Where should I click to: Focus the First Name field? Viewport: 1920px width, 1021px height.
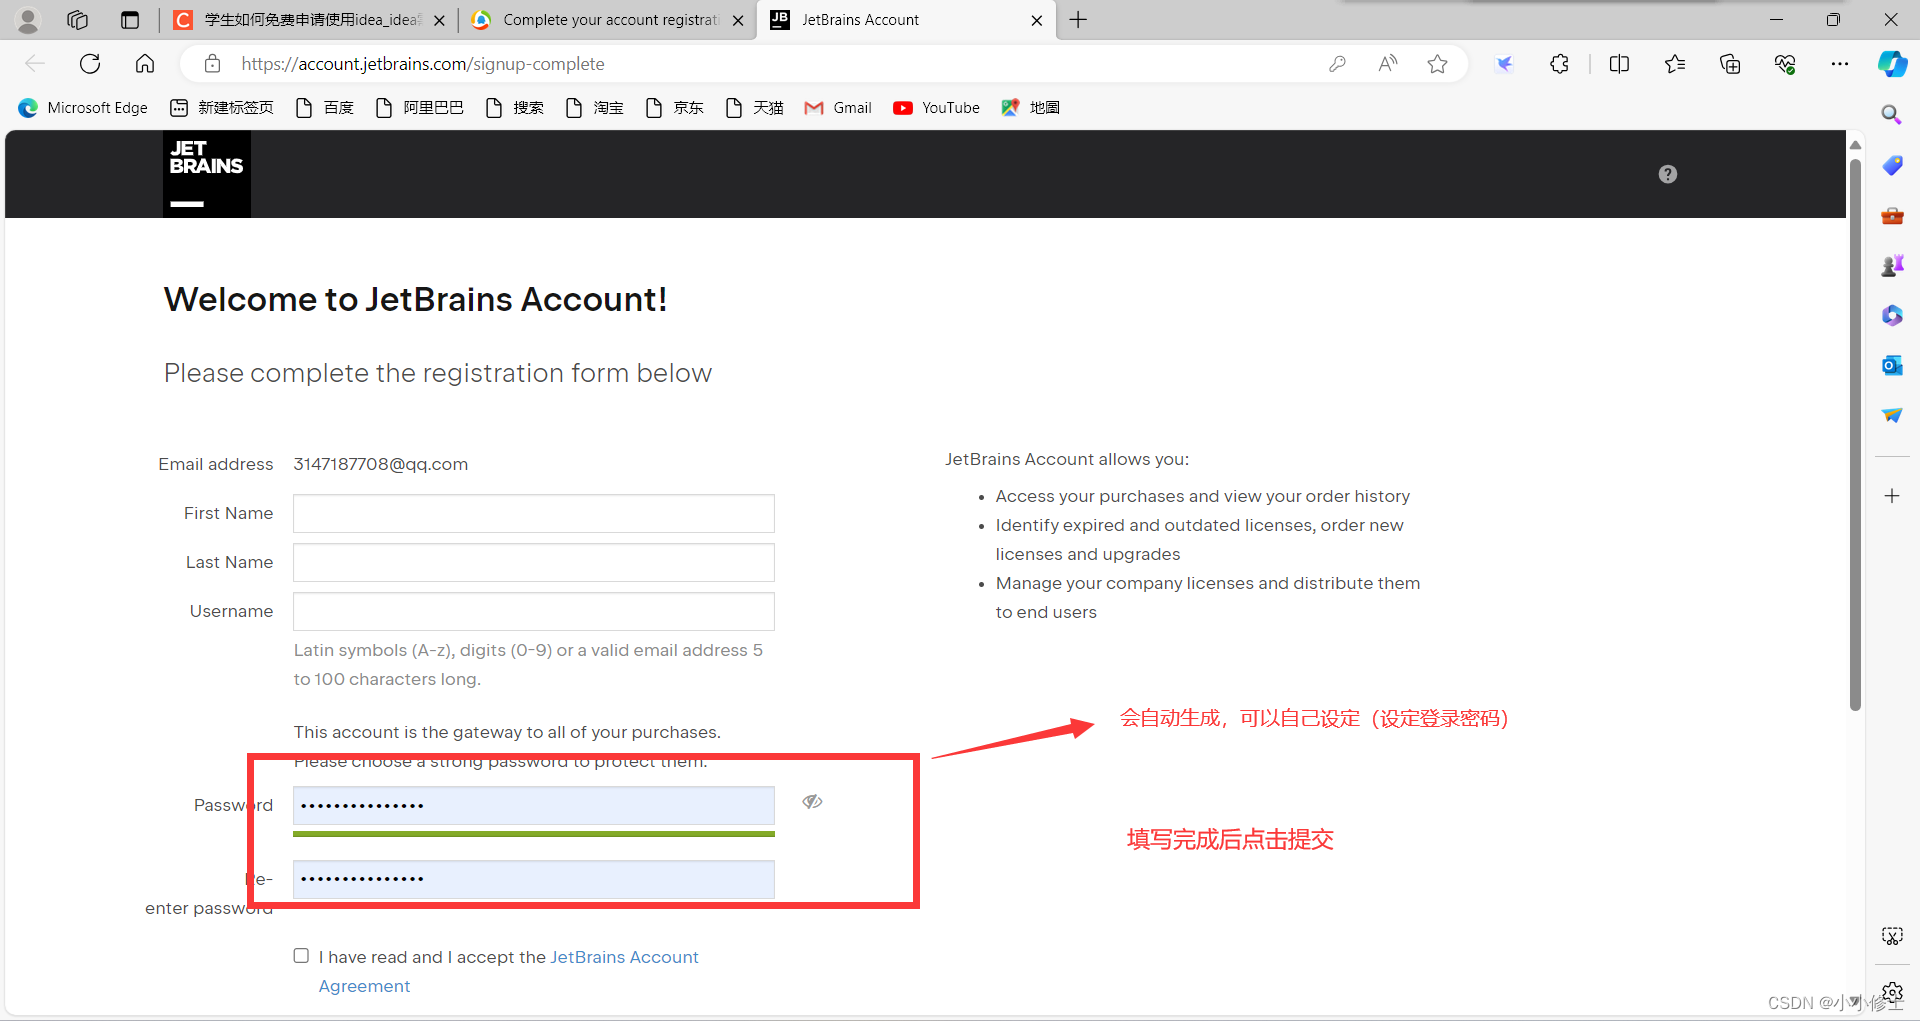[534, 513]
